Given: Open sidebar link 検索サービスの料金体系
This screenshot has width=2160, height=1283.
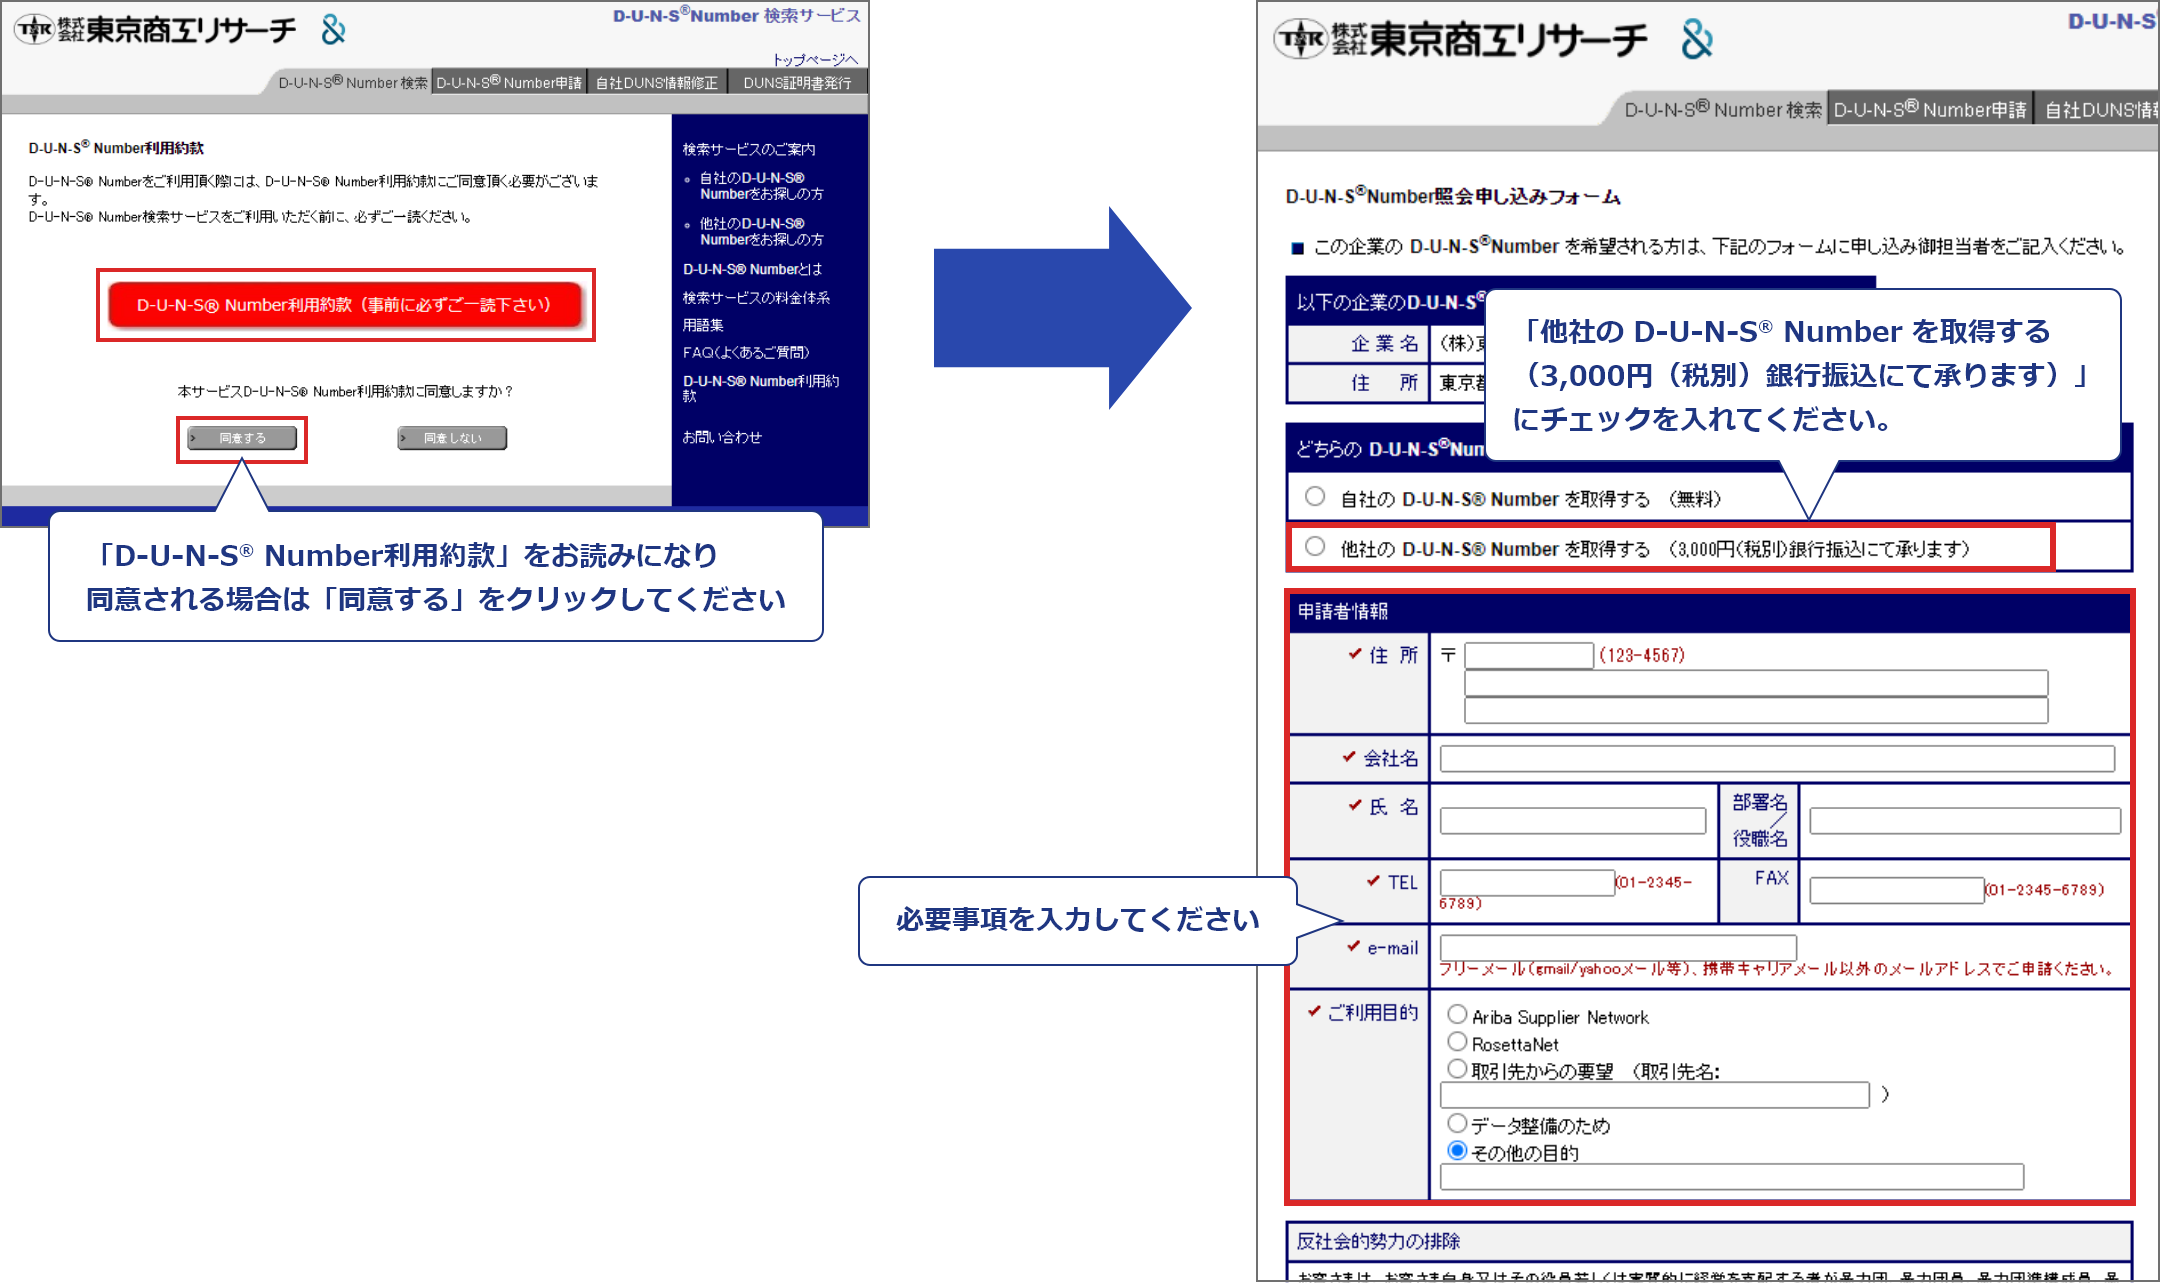Looking at the screenshot, I should (756, 298).
